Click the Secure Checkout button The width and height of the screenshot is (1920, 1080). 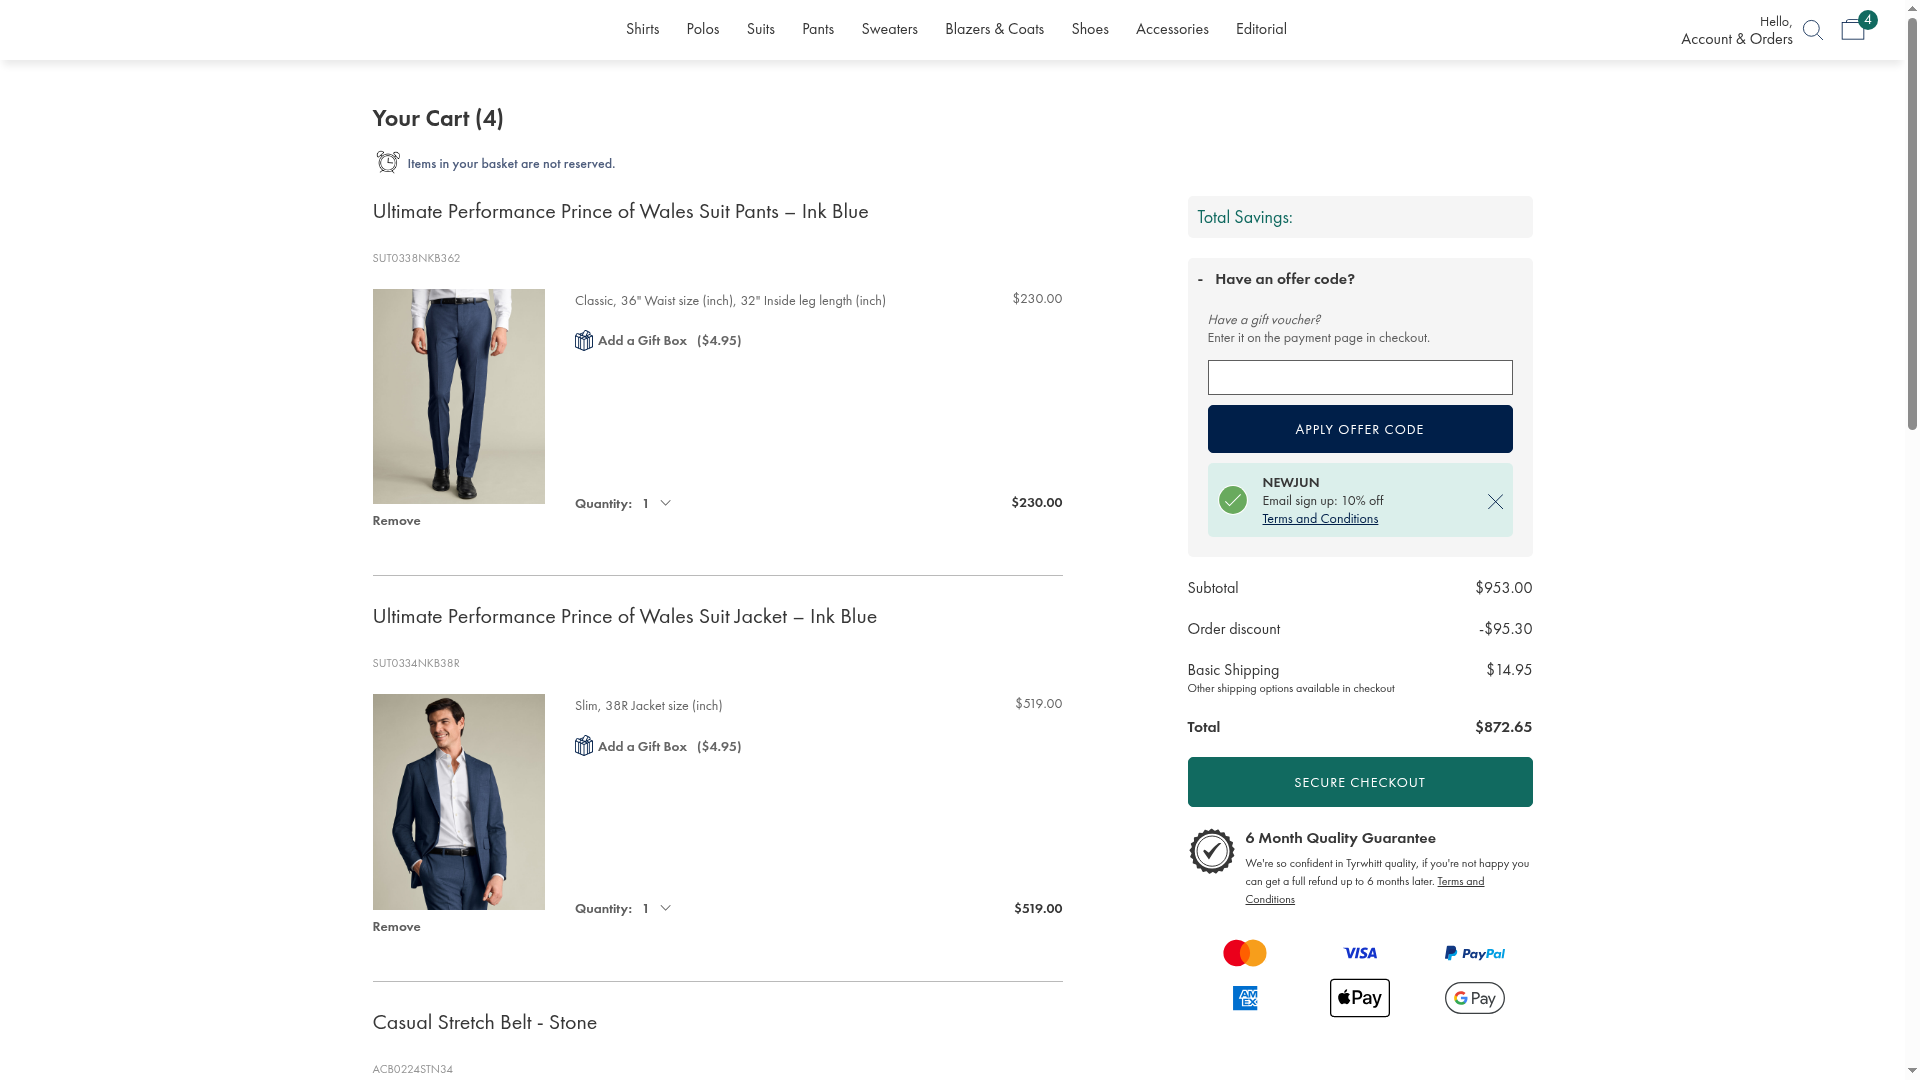click(1359, 782)
